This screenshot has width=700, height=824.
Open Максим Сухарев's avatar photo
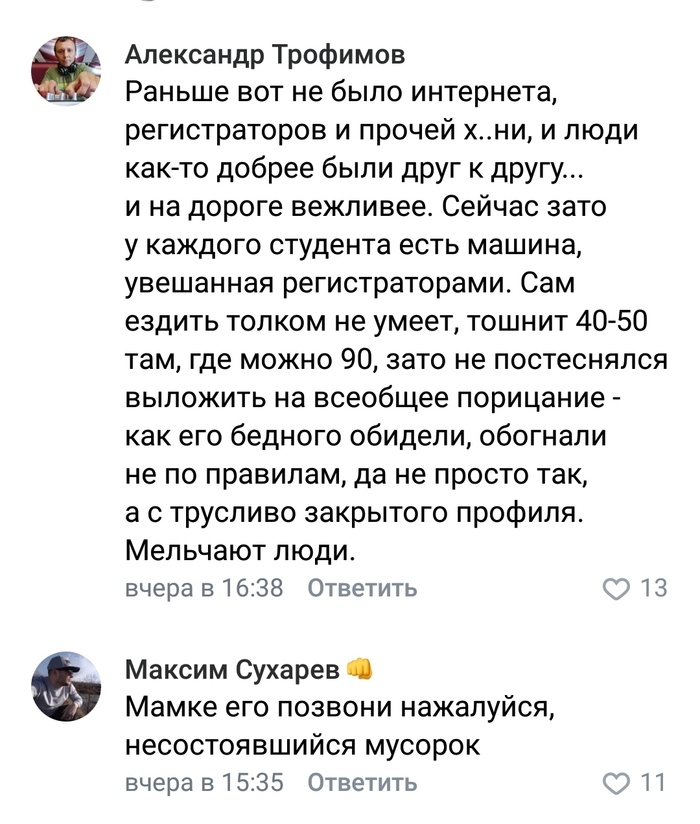click(x=67, y=686)
